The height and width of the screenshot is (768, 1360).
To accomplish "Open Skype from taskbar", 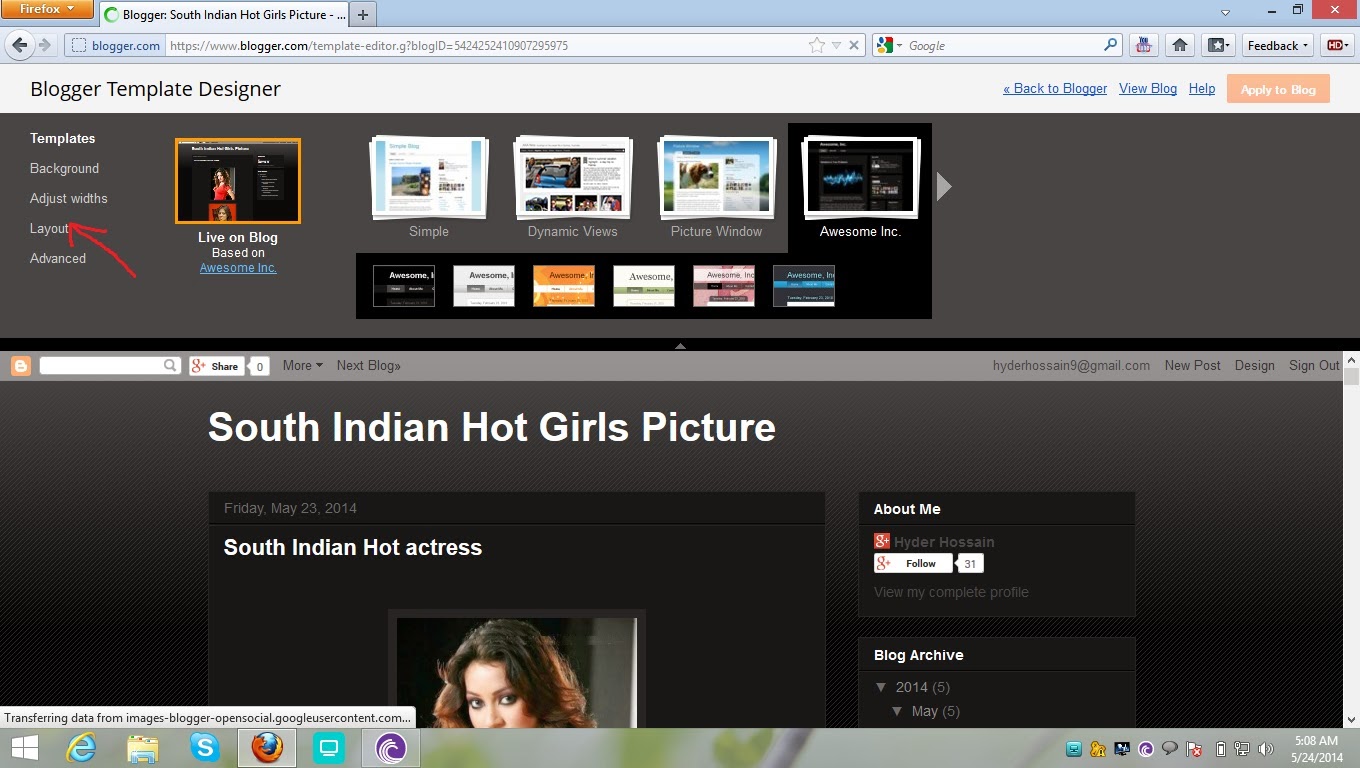I will pos(205,748).
